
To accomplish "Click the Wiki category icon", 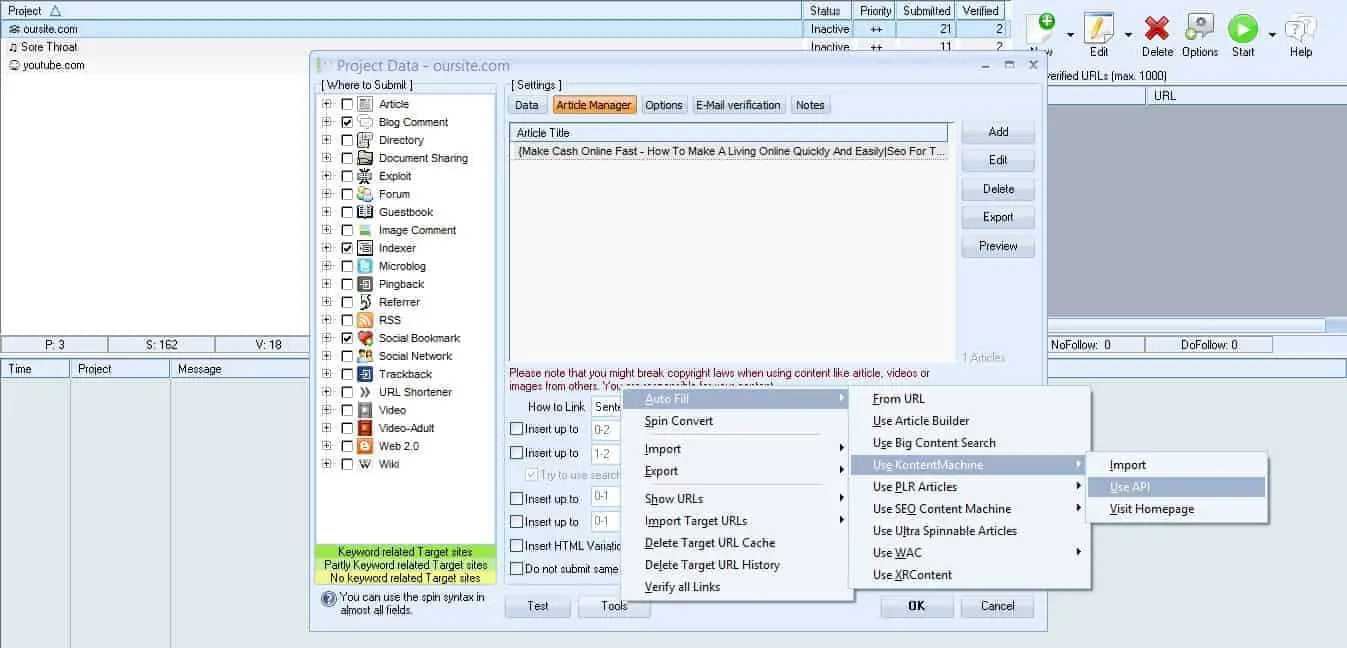I will pos(365,464).
